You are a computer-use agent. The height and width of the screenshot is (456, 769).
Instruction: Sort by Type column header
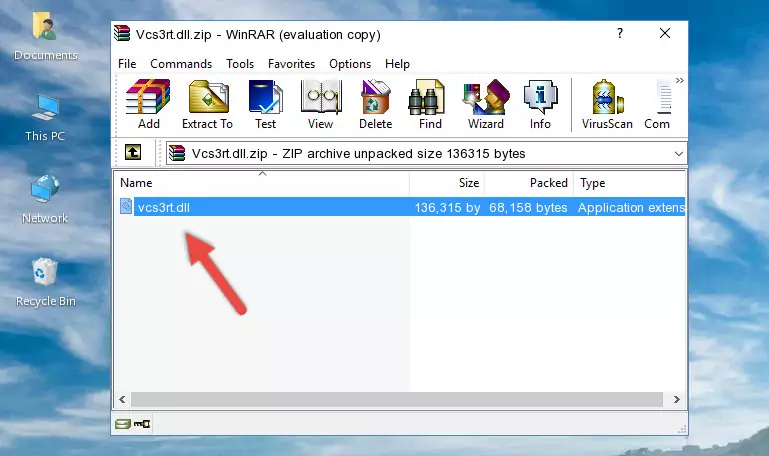[x=629, y=183]
